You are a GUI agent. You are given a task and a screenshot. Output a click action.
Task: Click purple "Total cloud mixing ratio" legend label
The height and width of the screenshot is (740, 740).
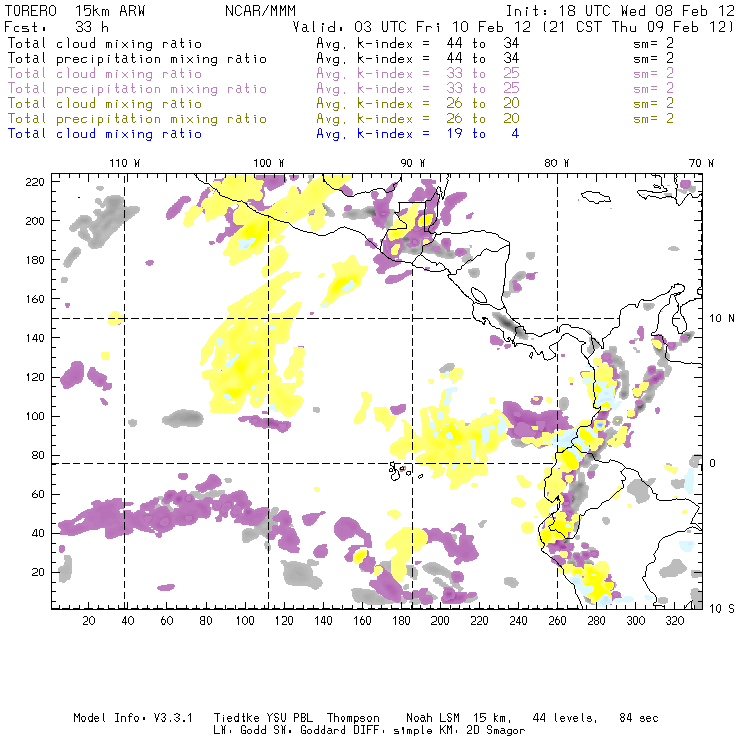(105, 74)
